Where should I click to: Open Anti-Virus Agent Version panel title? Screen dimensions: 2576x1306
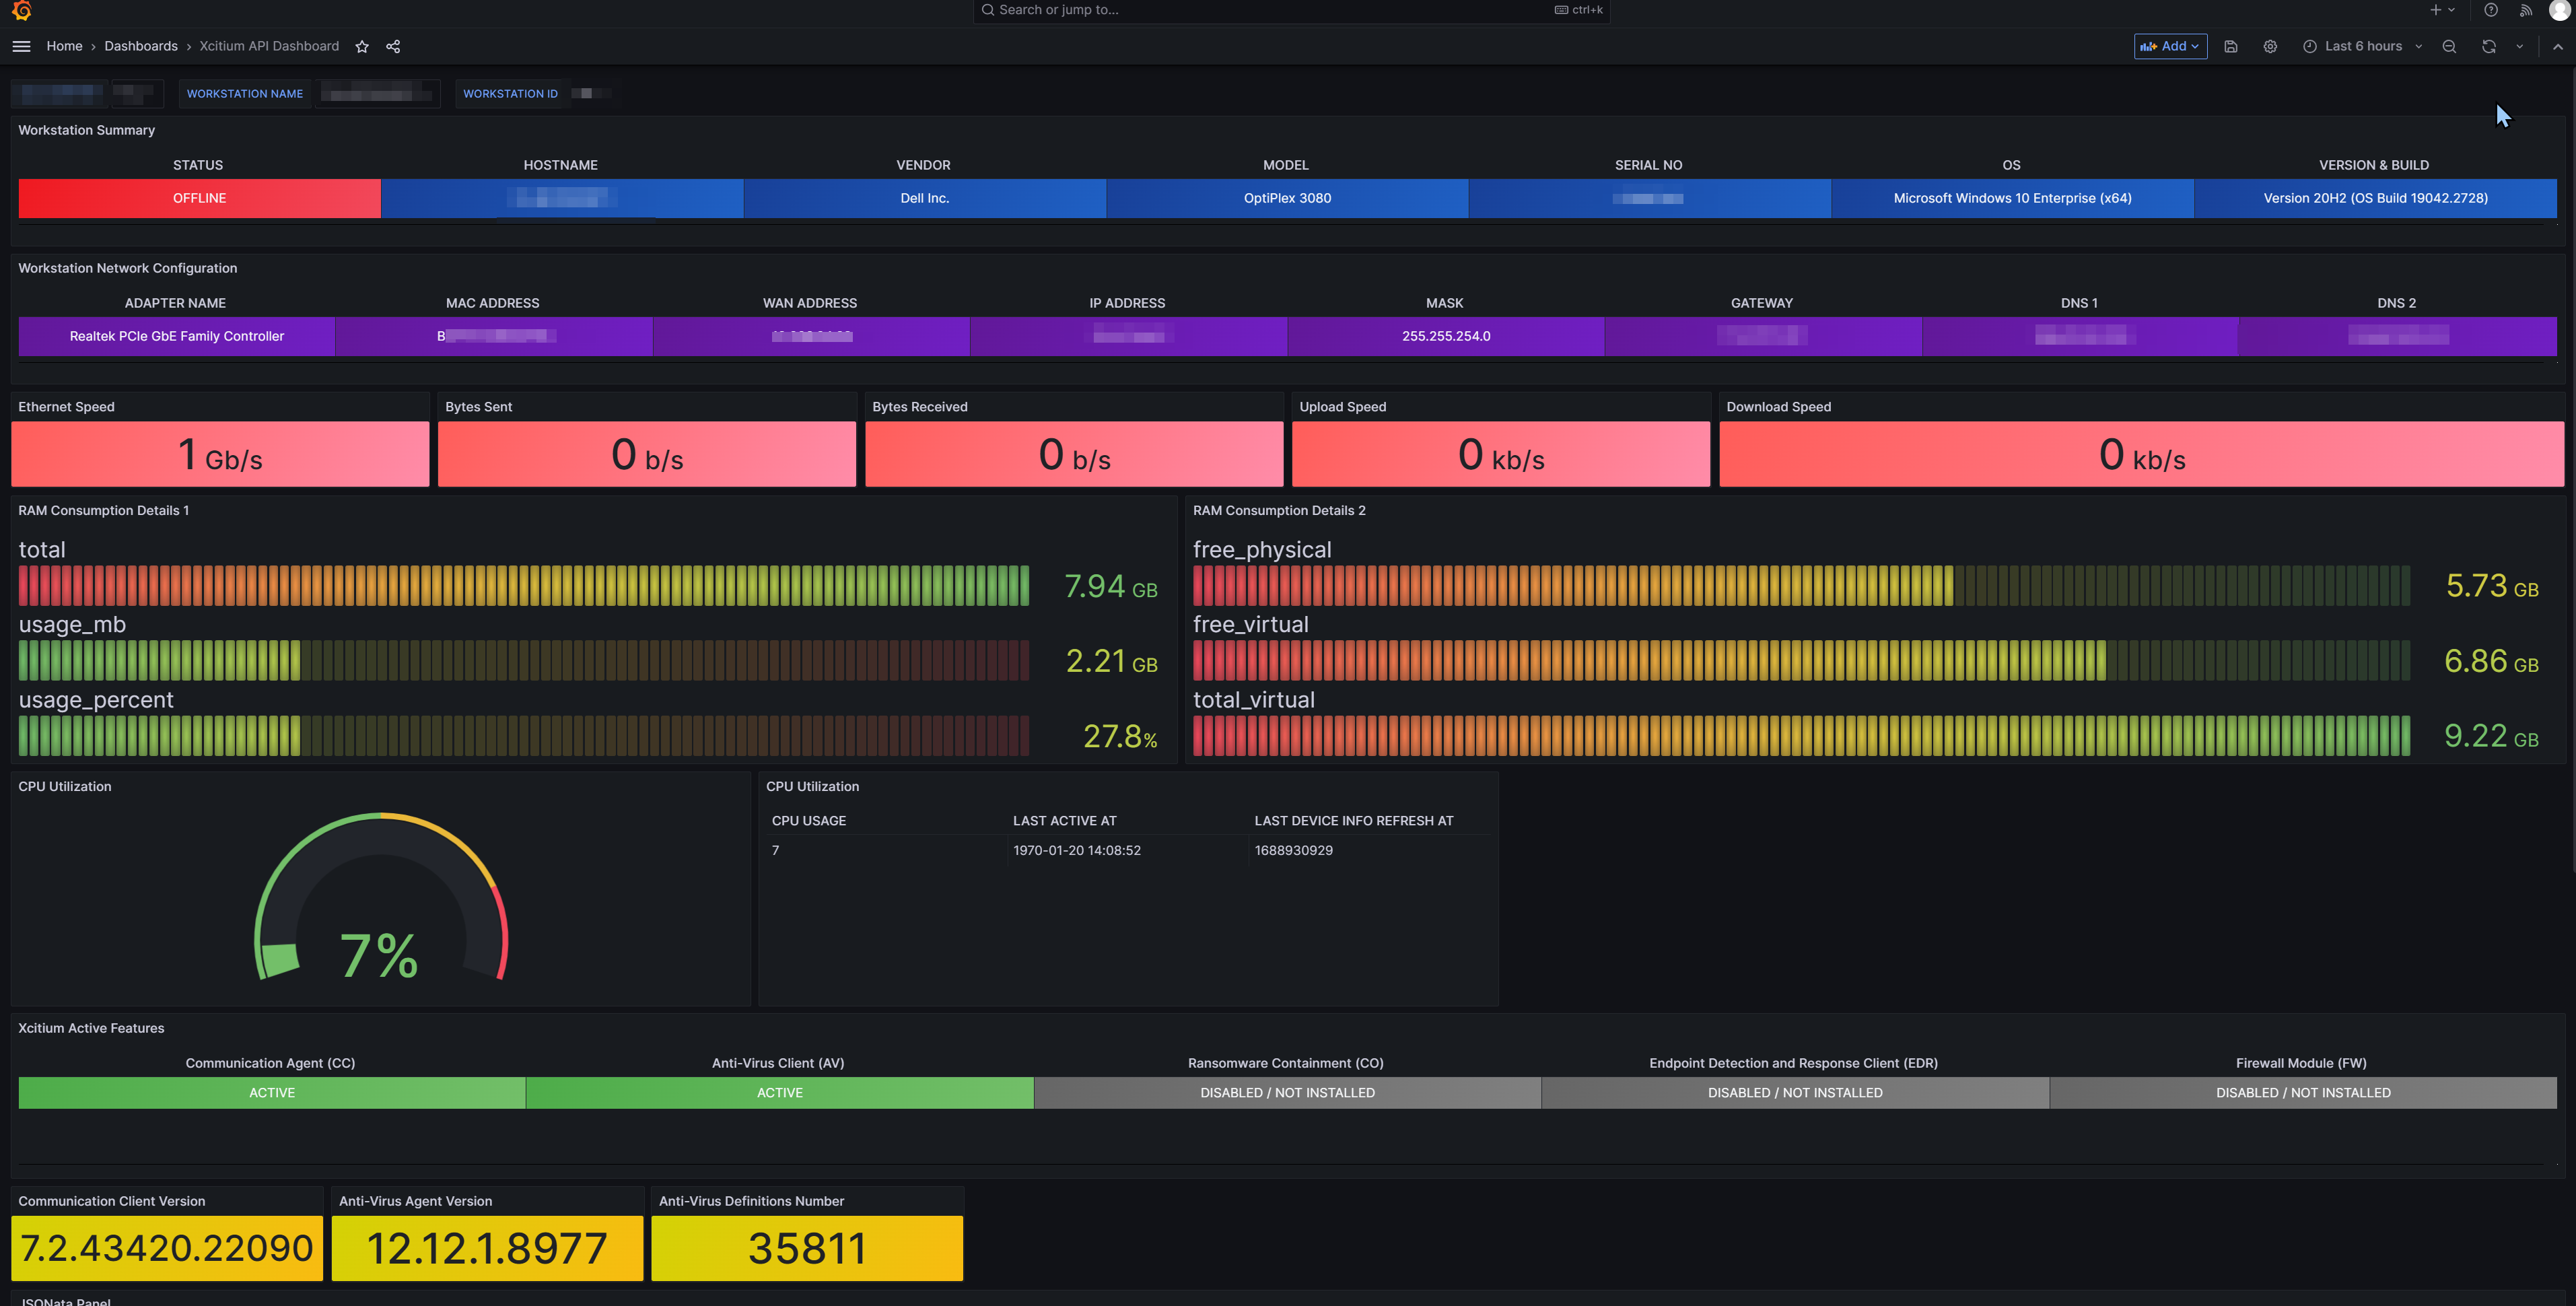click(415, 1201)
